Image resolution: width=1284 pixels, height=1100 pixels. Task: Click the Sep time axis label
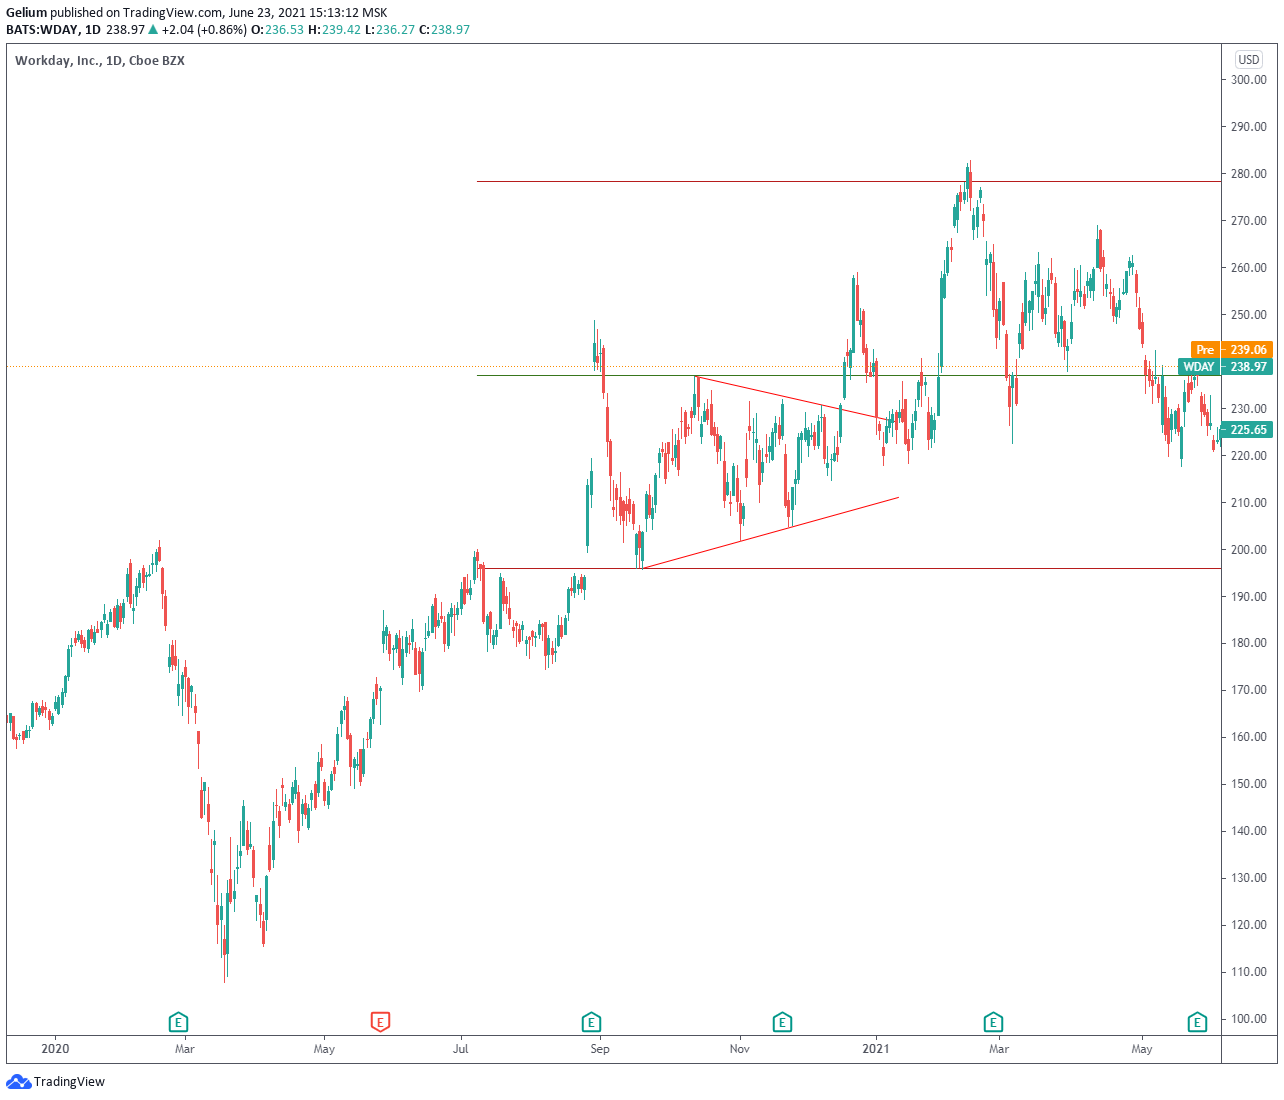click(600, 1049)
